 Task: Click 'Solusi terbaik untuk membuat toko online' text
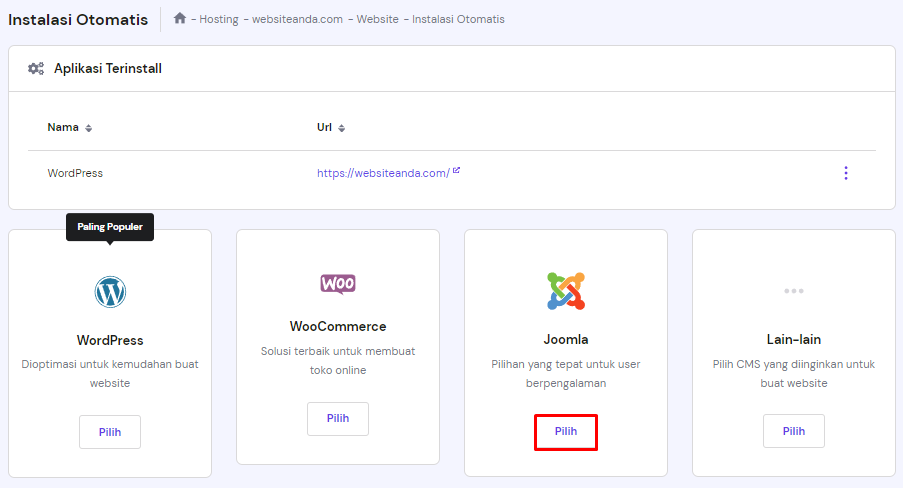click(x=338, y=361)
